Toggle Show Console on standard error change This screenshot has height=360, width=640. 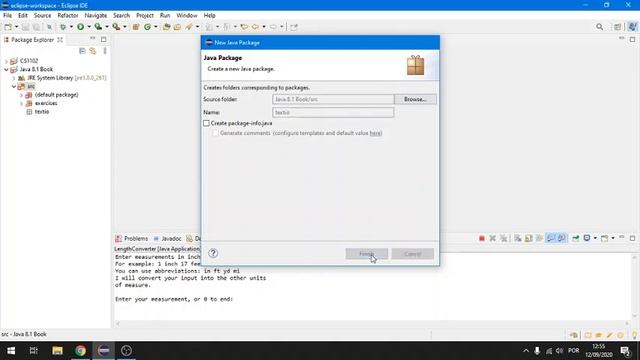[x=561, y=238]
